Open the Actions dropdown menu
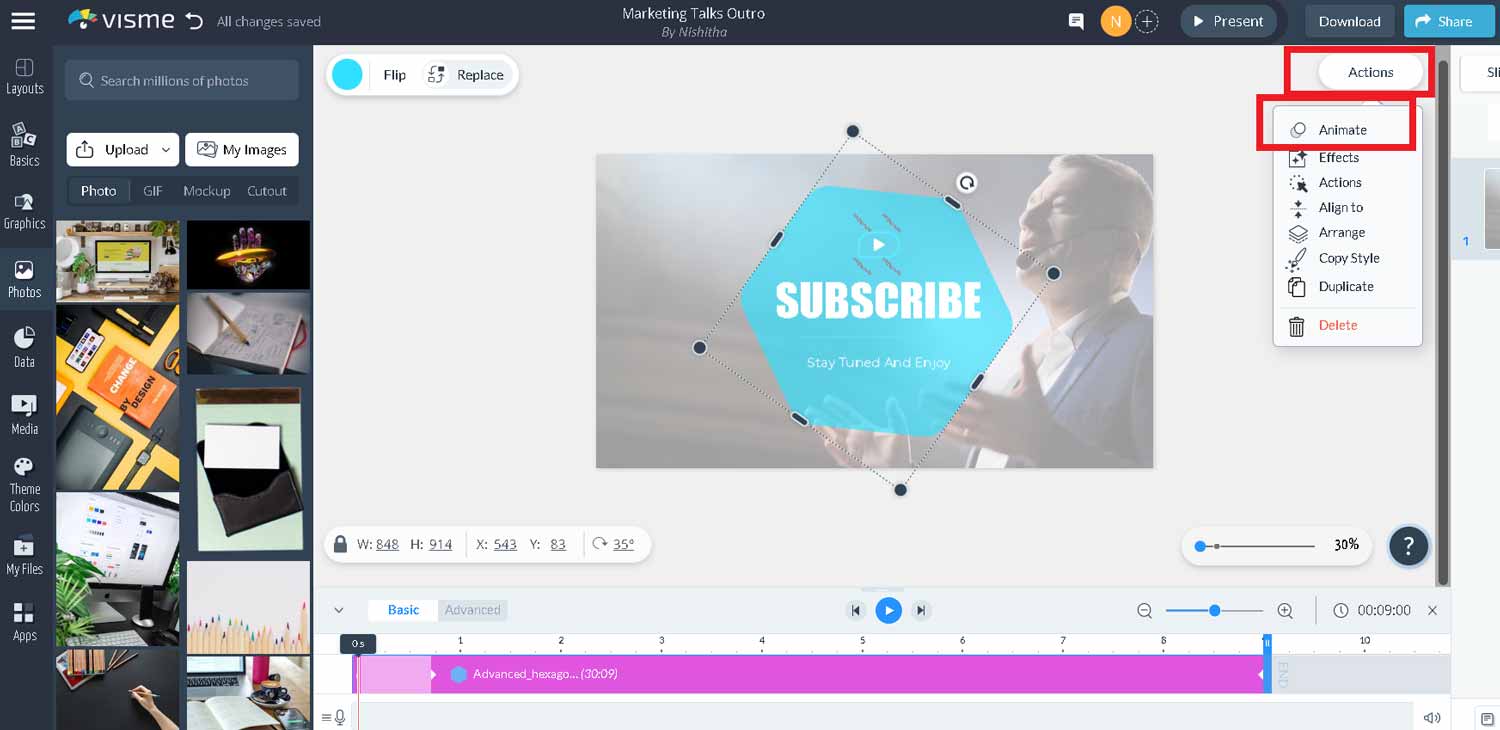1500x730 pixels. (x=1369, y=72)
